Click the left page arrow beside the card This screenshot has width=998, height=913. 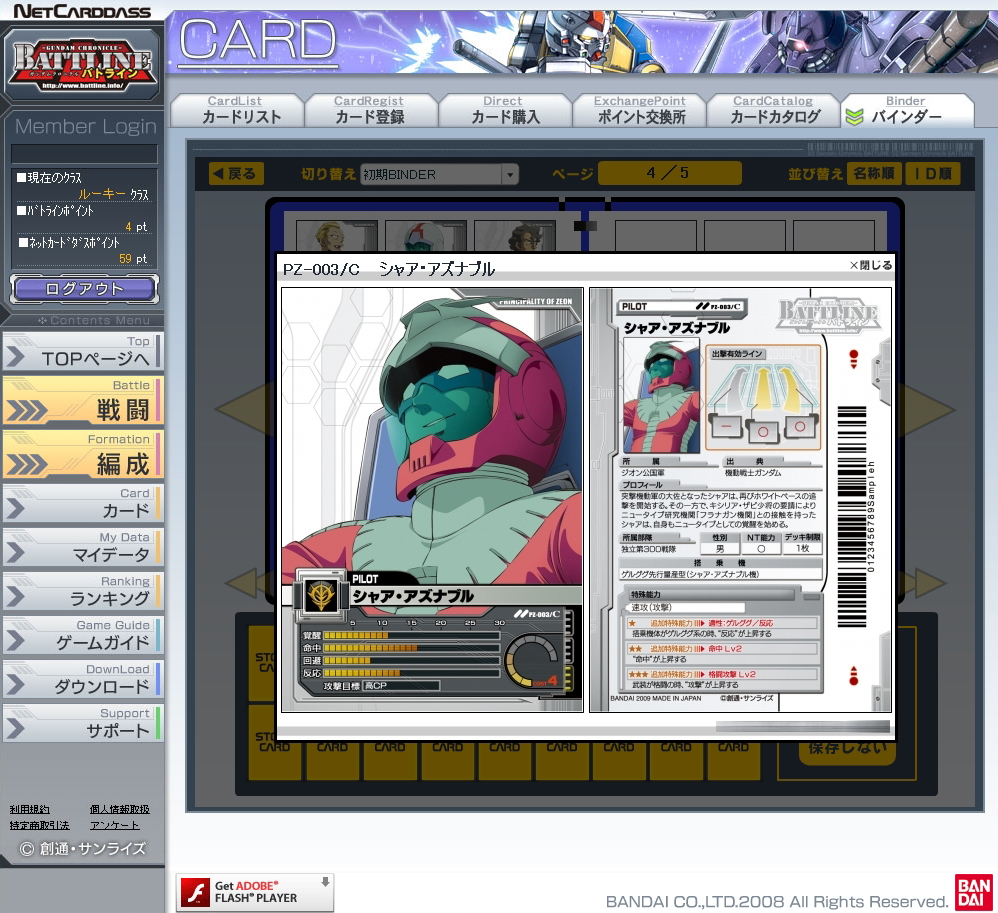[240, 408]
